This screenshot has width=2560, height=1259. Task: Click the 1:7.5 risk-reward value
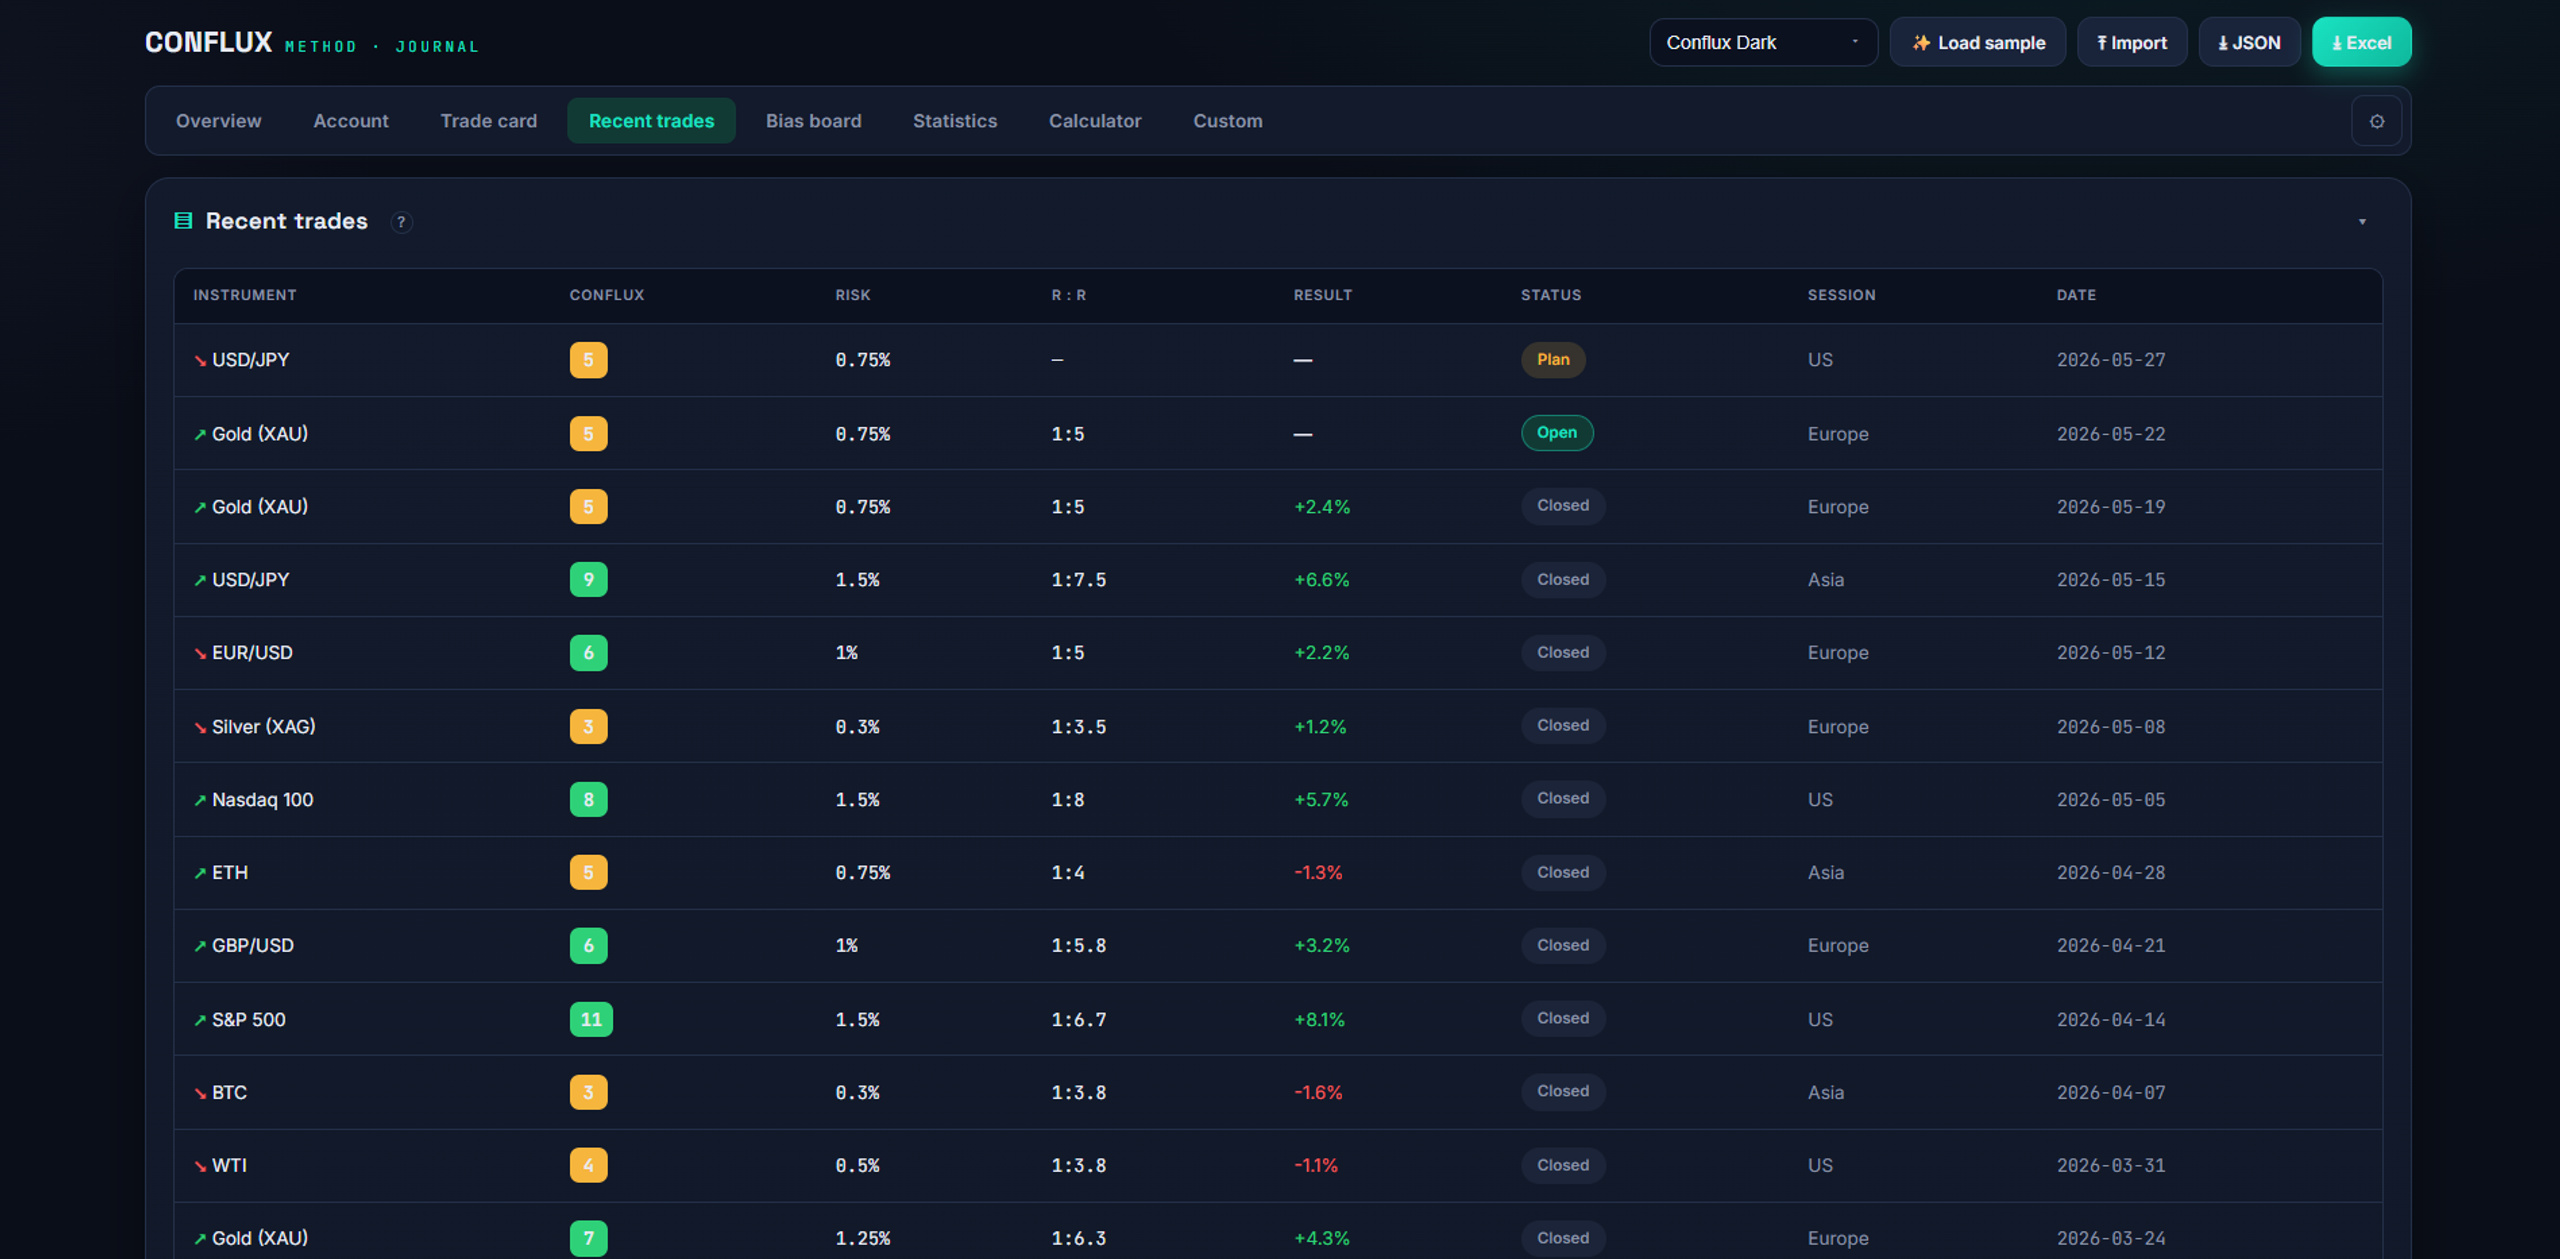pyautogui.click(x=1078, y=580)
